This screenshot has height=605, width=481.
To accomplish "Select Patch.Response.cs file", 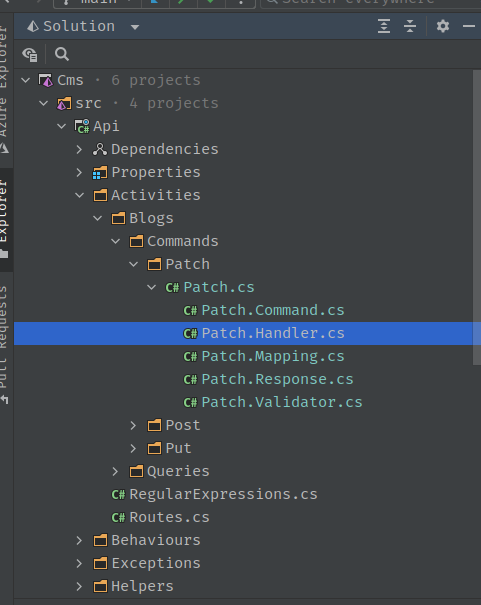I will (x=277, y=379).
